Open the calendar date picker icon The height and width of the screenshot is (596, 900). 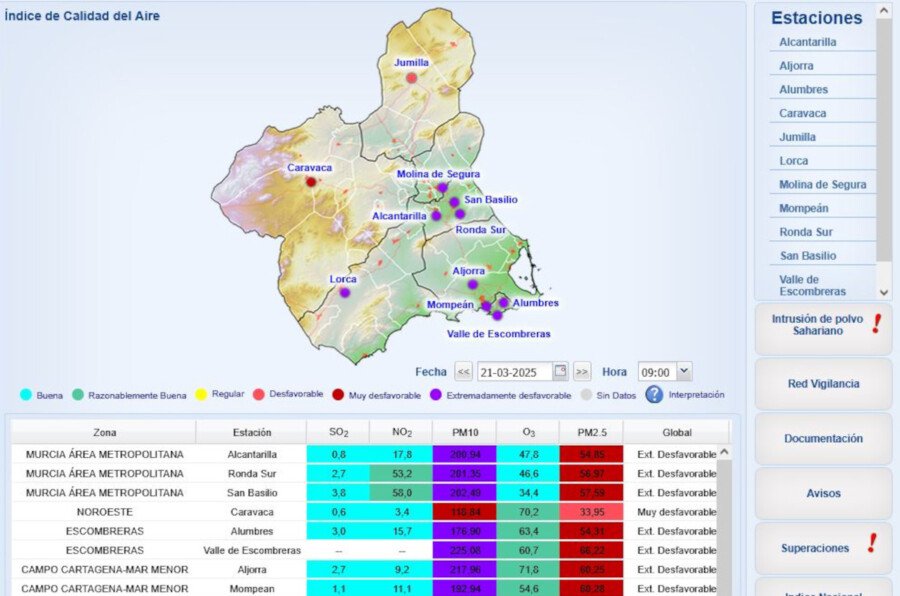pyautogui.click(x=558, y=370)
